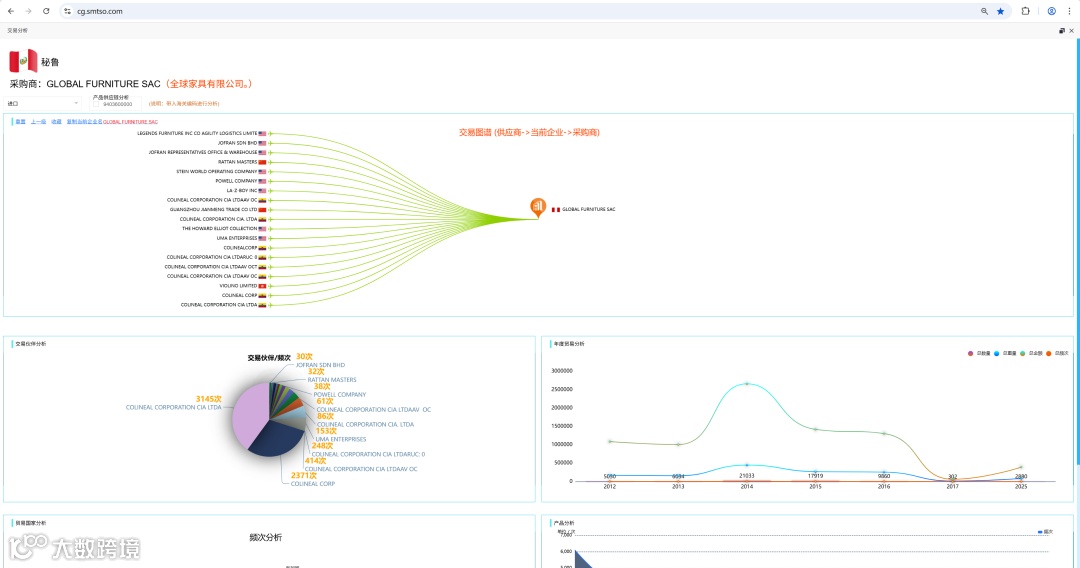Click supplier COLINEAL CORPORATION CIA LTDARUC: 0 in graph
The width and height of the screenshot is (1080, 568).
coord(211,257)
